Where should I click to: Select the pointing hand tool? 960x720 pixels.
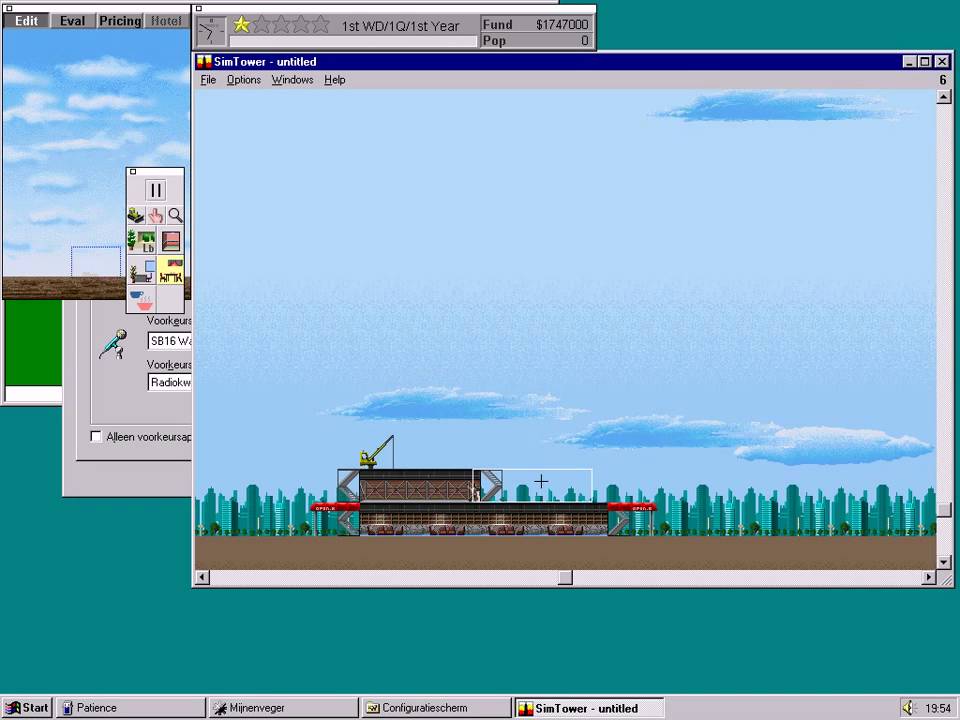pos(156,215)
